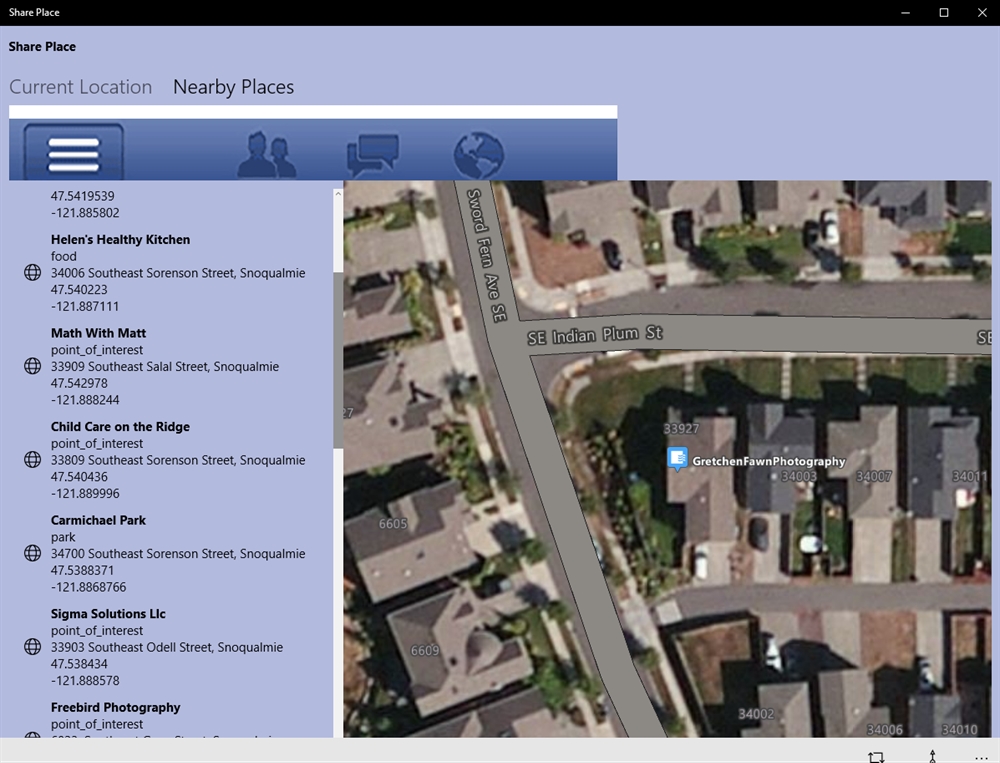Screen dimensions: 1000x763
Task: Click longitude value -121.888244
Action: 85,400
